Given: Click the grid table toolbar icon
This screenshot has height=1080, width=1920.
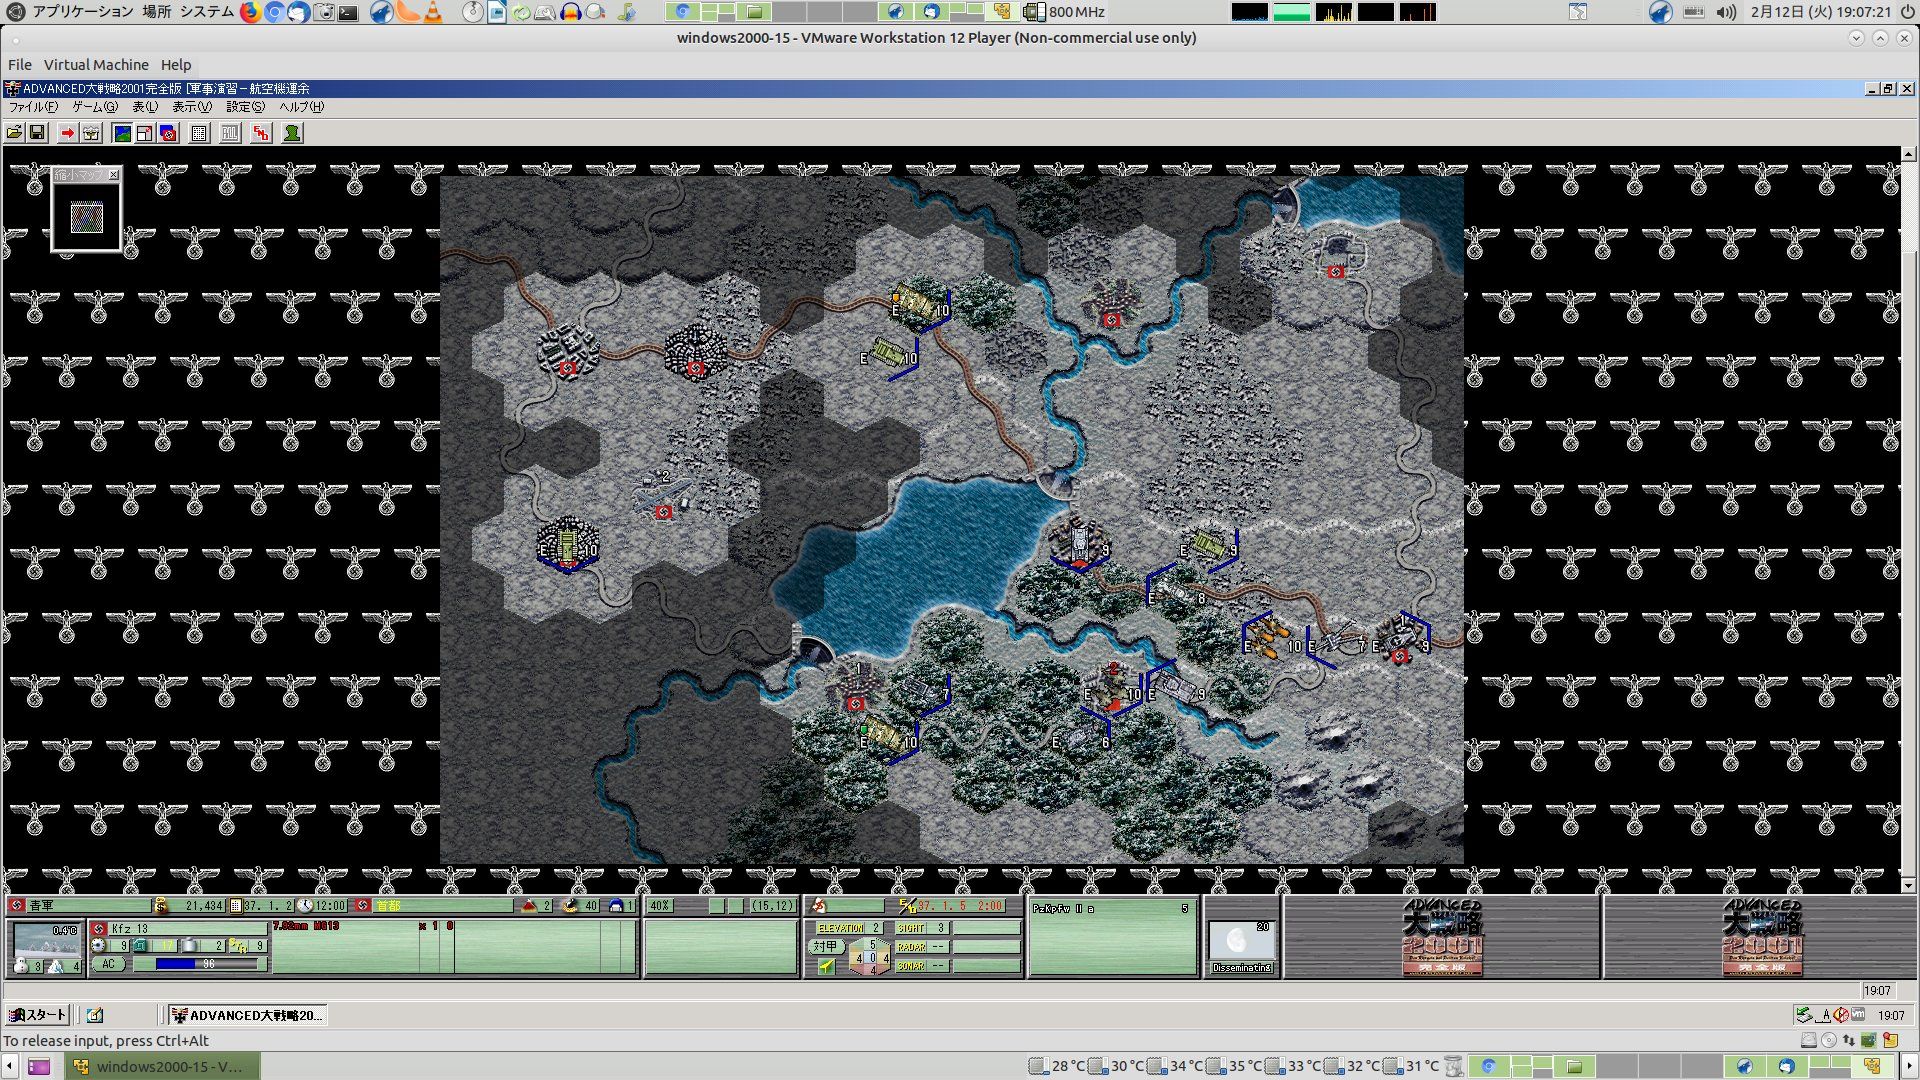Looking at the screenshot, I should 199,133.
